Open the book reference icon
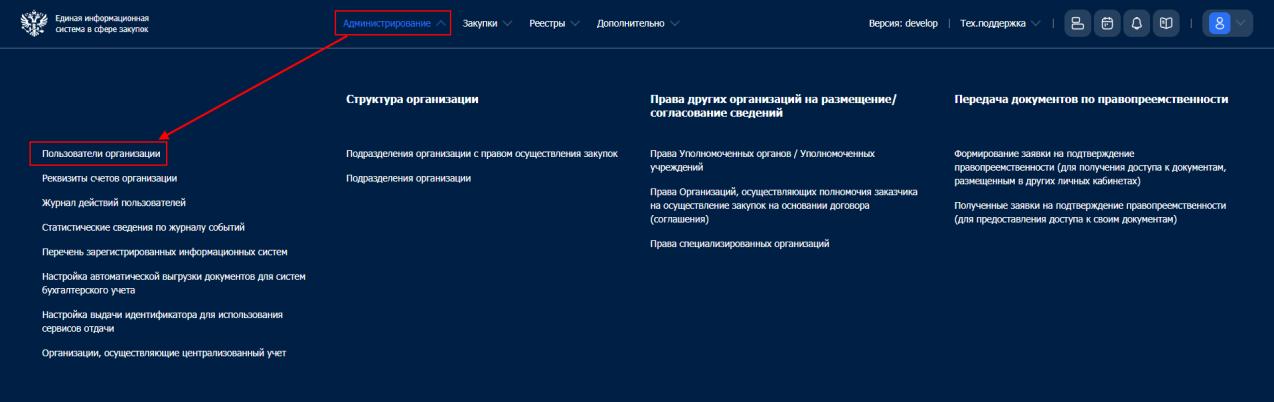The image size is (1274, 402). [x=1168, y=23]
